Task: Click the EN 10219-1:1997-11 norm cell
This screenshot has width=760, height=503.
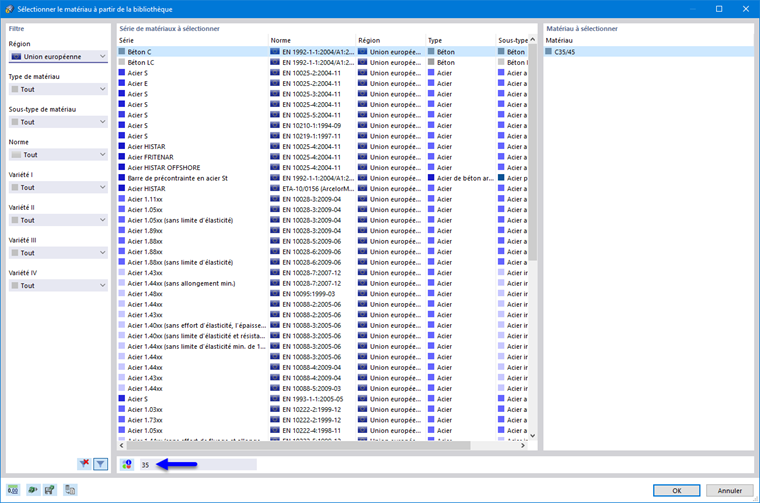Action: point(312,136)
